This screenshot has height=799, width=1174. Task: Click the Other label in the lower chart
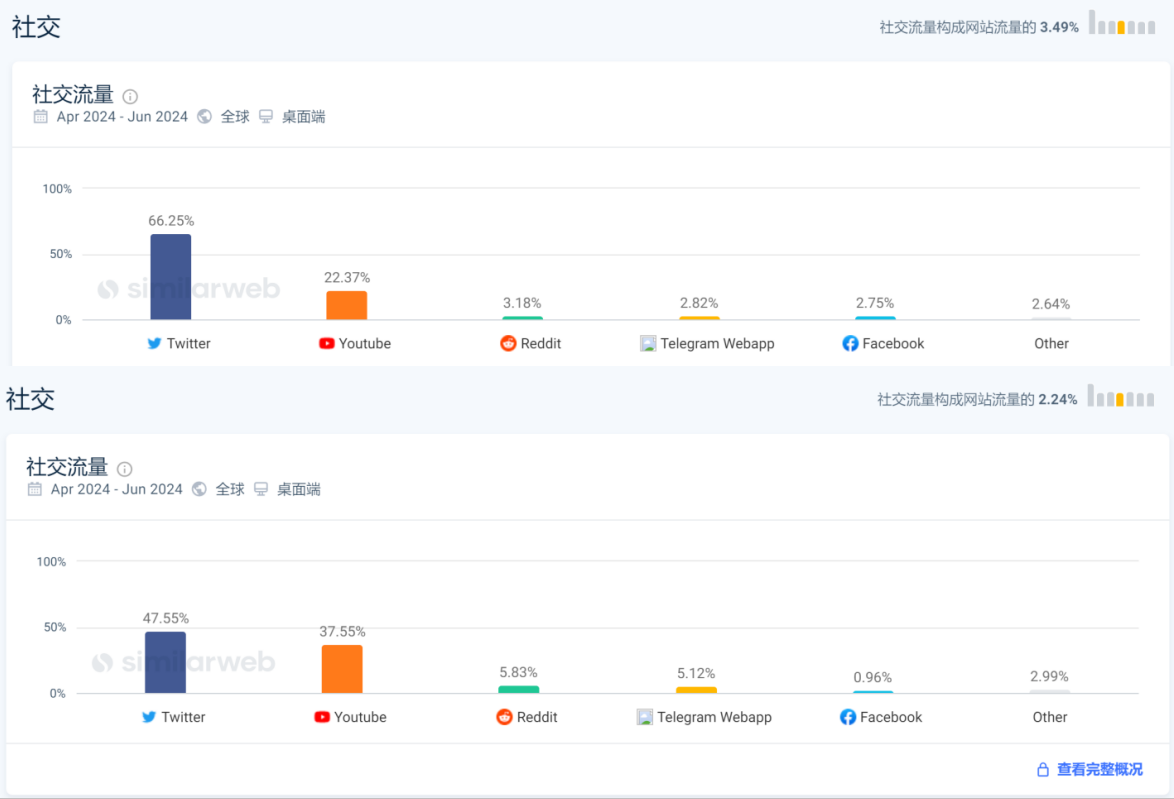[1050, 717]
